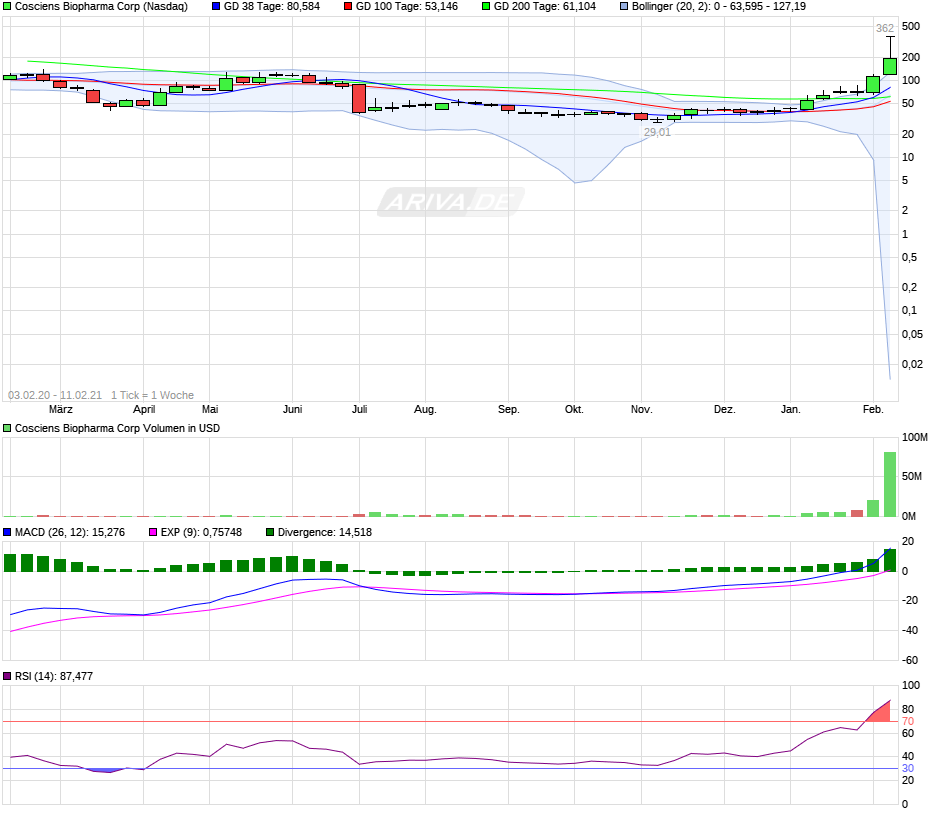The width and height of the screenshot is (940, 814).
Task: Click the '29,01' low price annotation
Action: (x=658, y=132)
